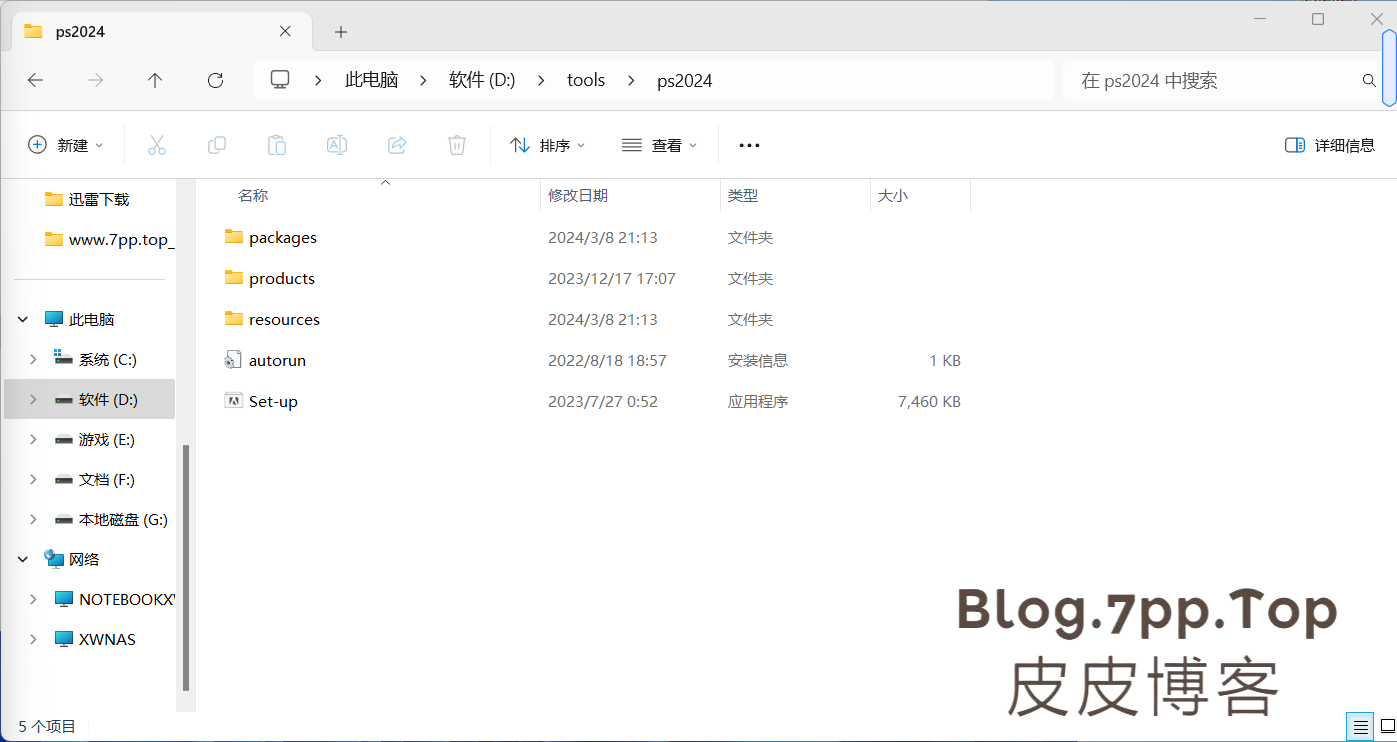
Task: Sort by the 修改日期 column header
Action: coord(578,196)
